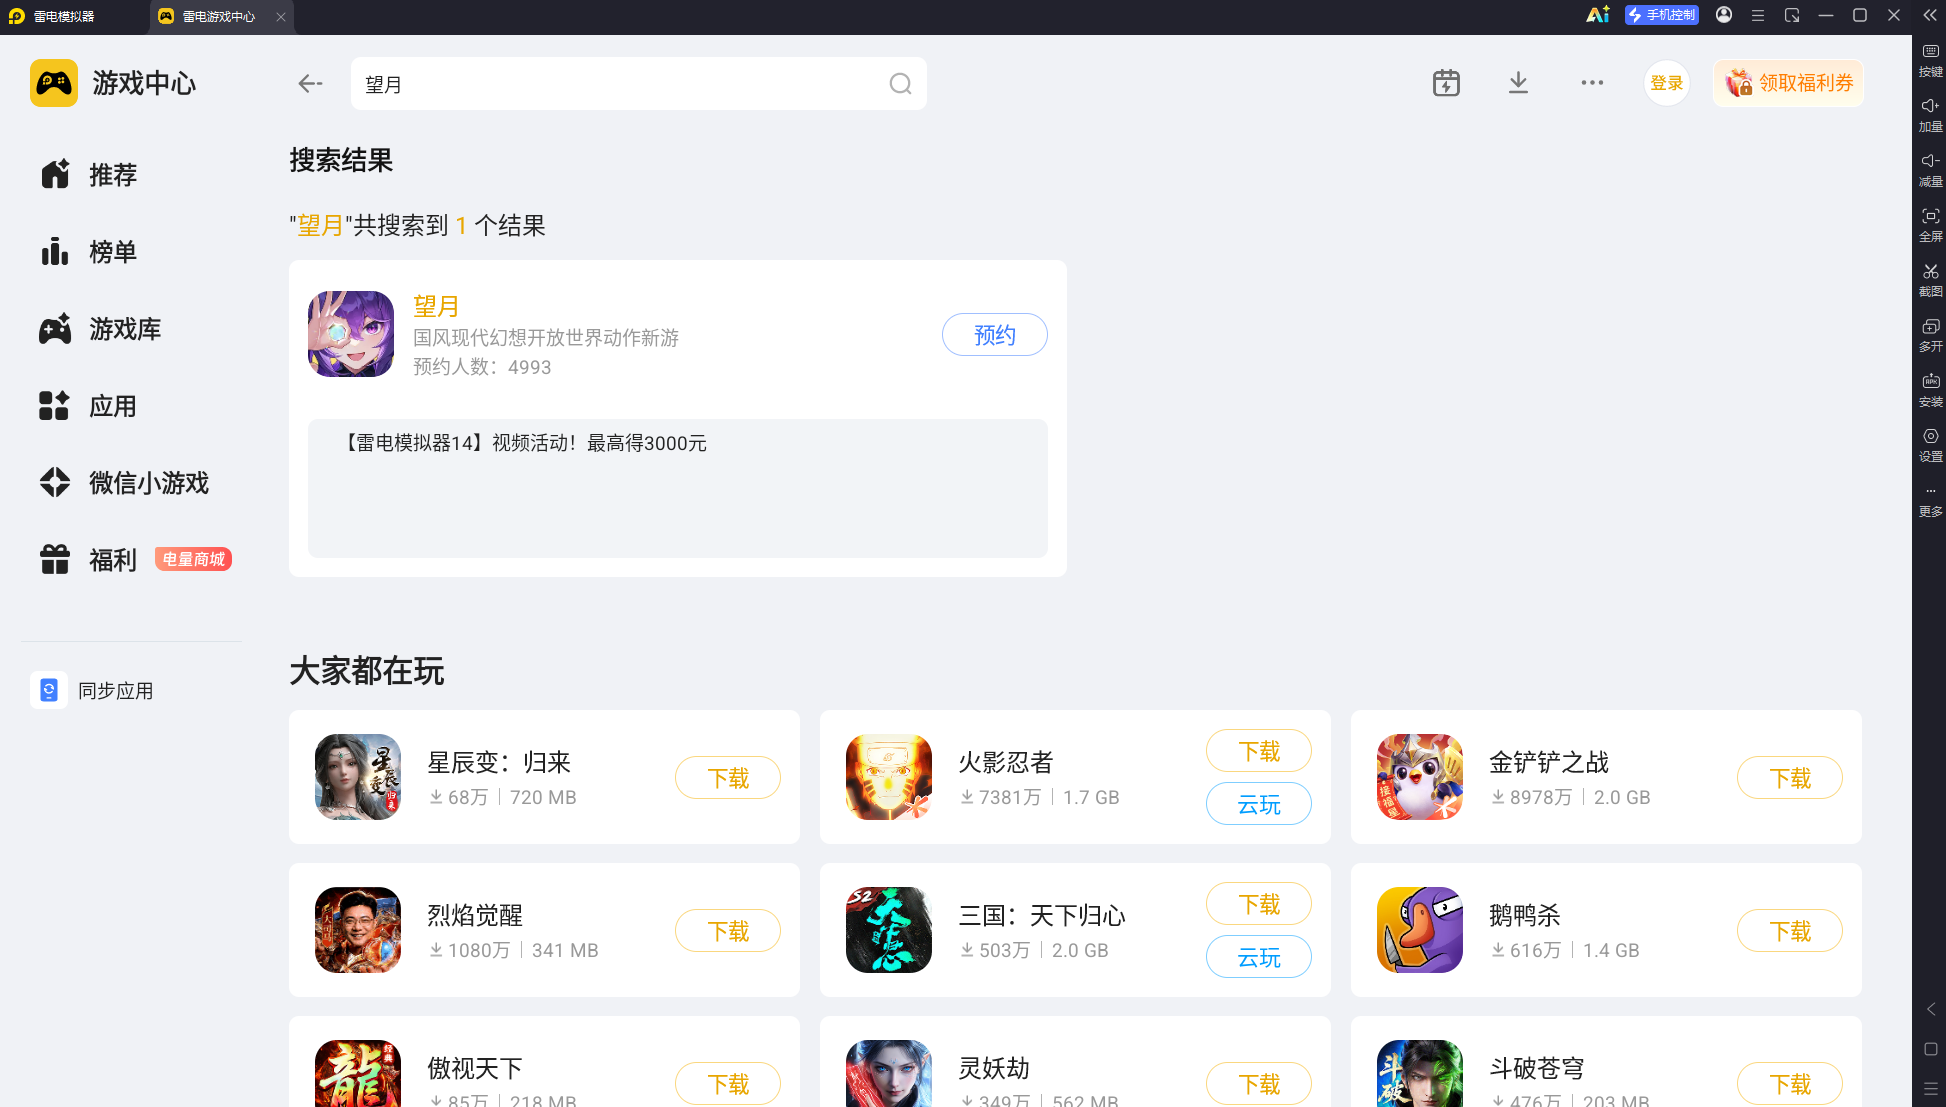Click the 手机控制 button in title bar

(1661, 15)
